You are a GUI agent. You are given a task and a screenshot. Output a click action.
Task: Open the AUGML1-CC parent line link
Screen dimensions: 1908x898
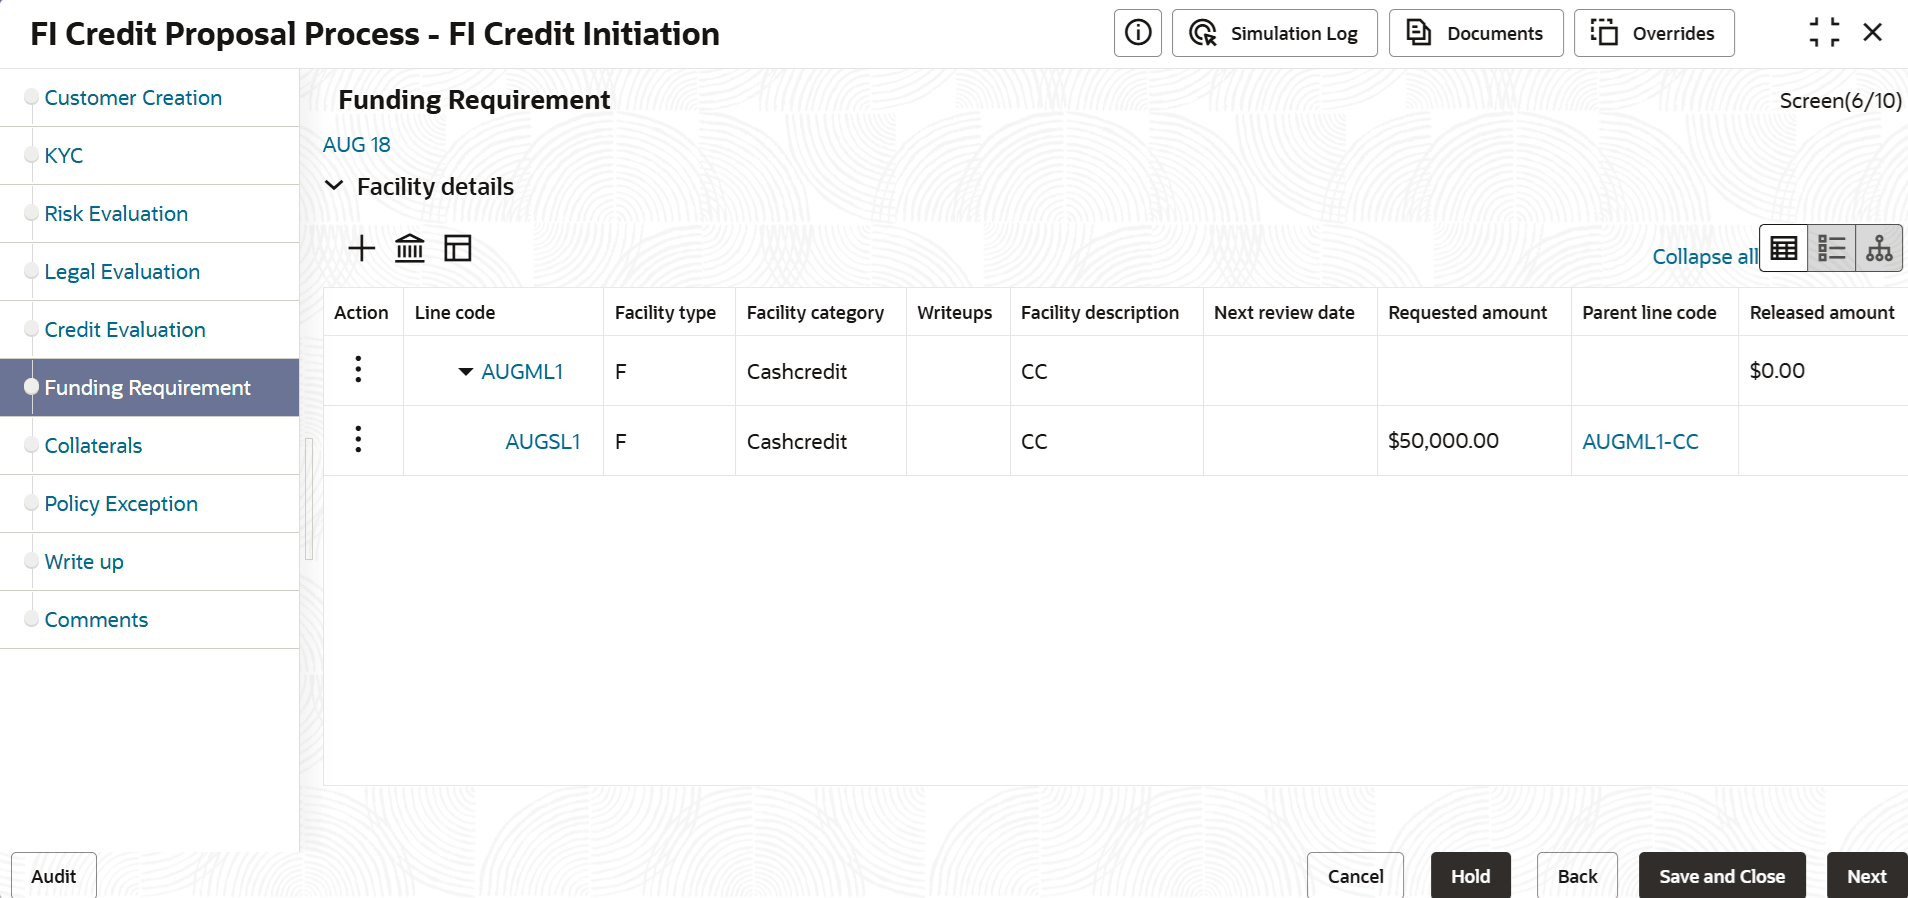[1640, 441]
